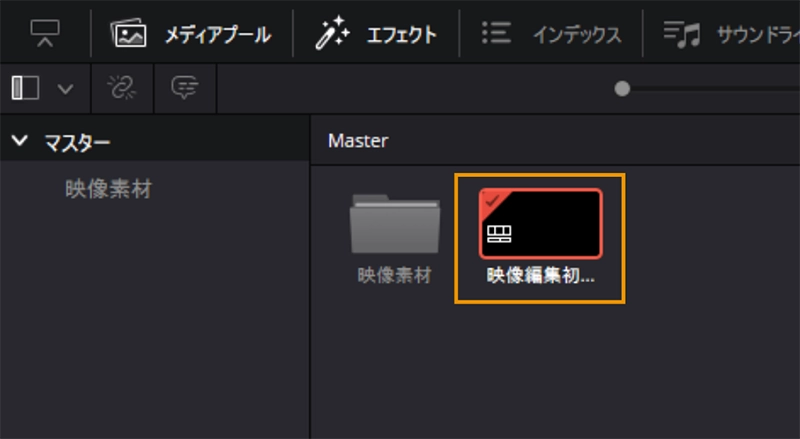Screen dimensions: 800x439
Task: Open the メディアプール panel
Action: point(191,34)
